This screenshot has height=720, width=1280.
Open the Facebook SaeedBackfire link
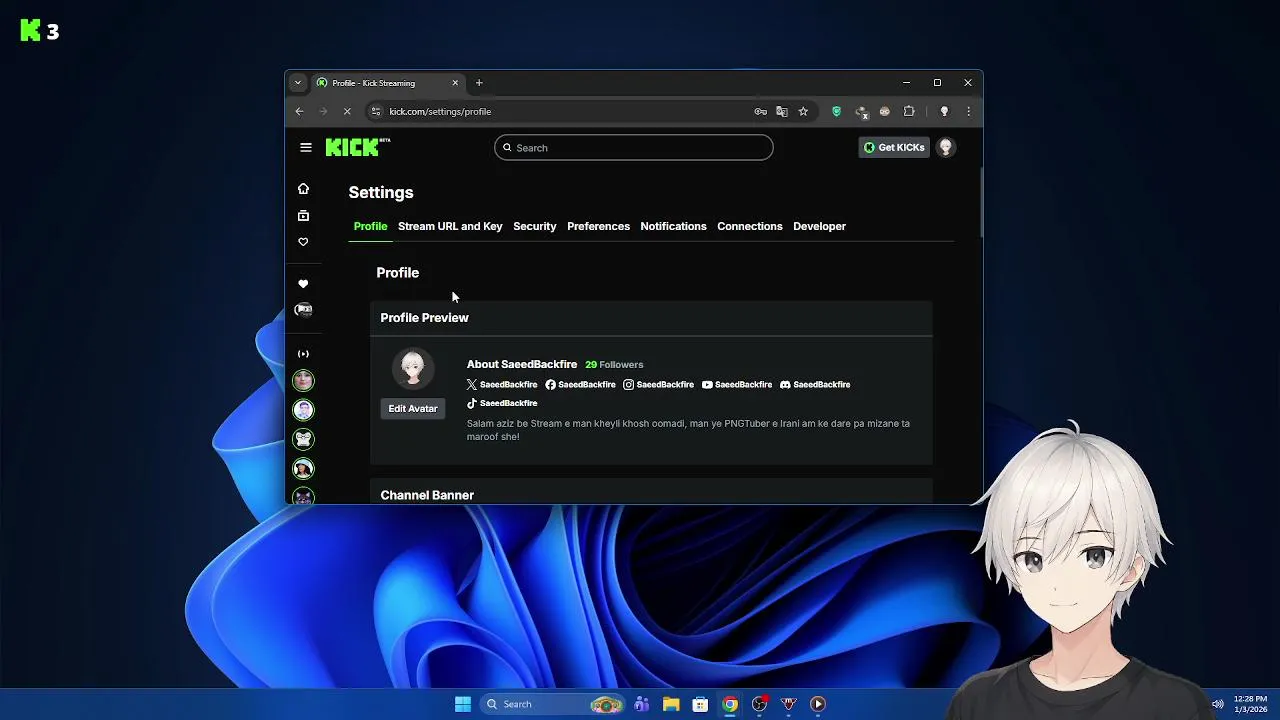(x=580, y=384)
